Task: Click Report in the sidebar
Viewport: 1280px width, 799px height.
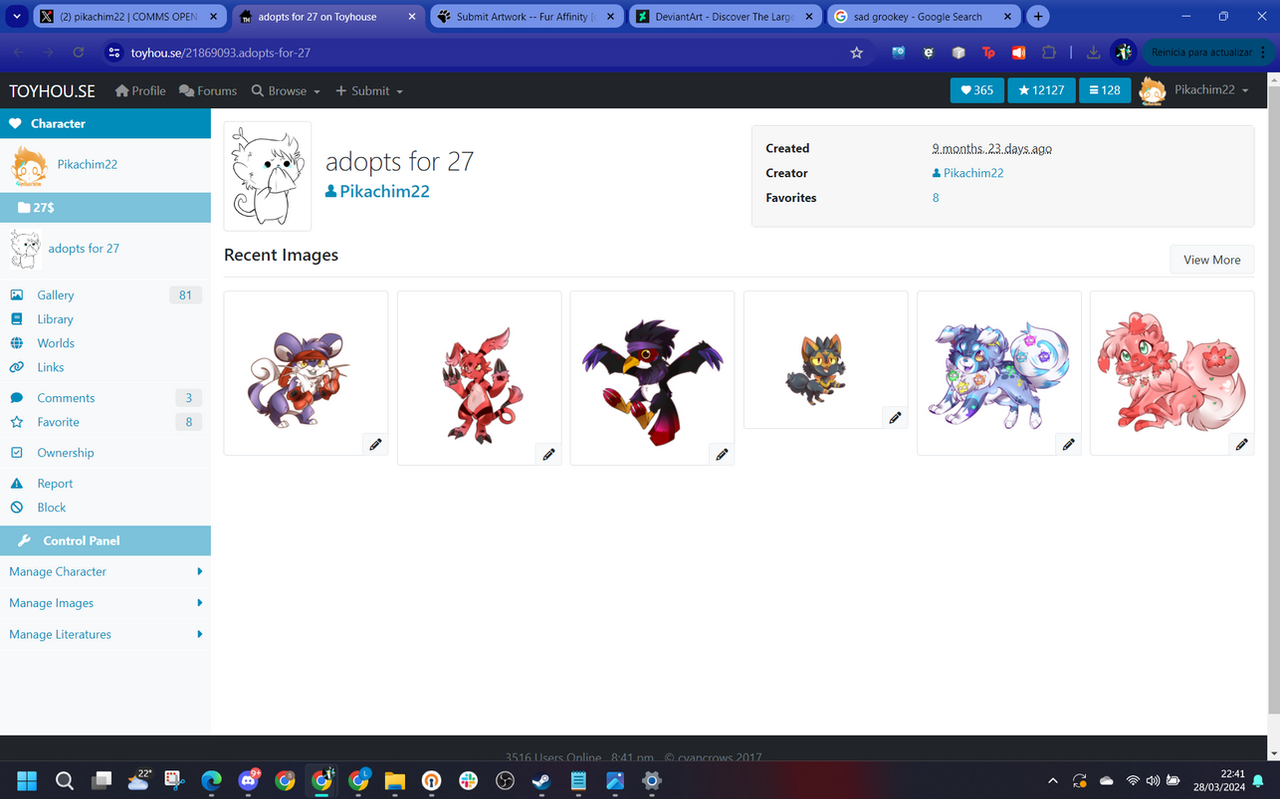Action: 55,484
